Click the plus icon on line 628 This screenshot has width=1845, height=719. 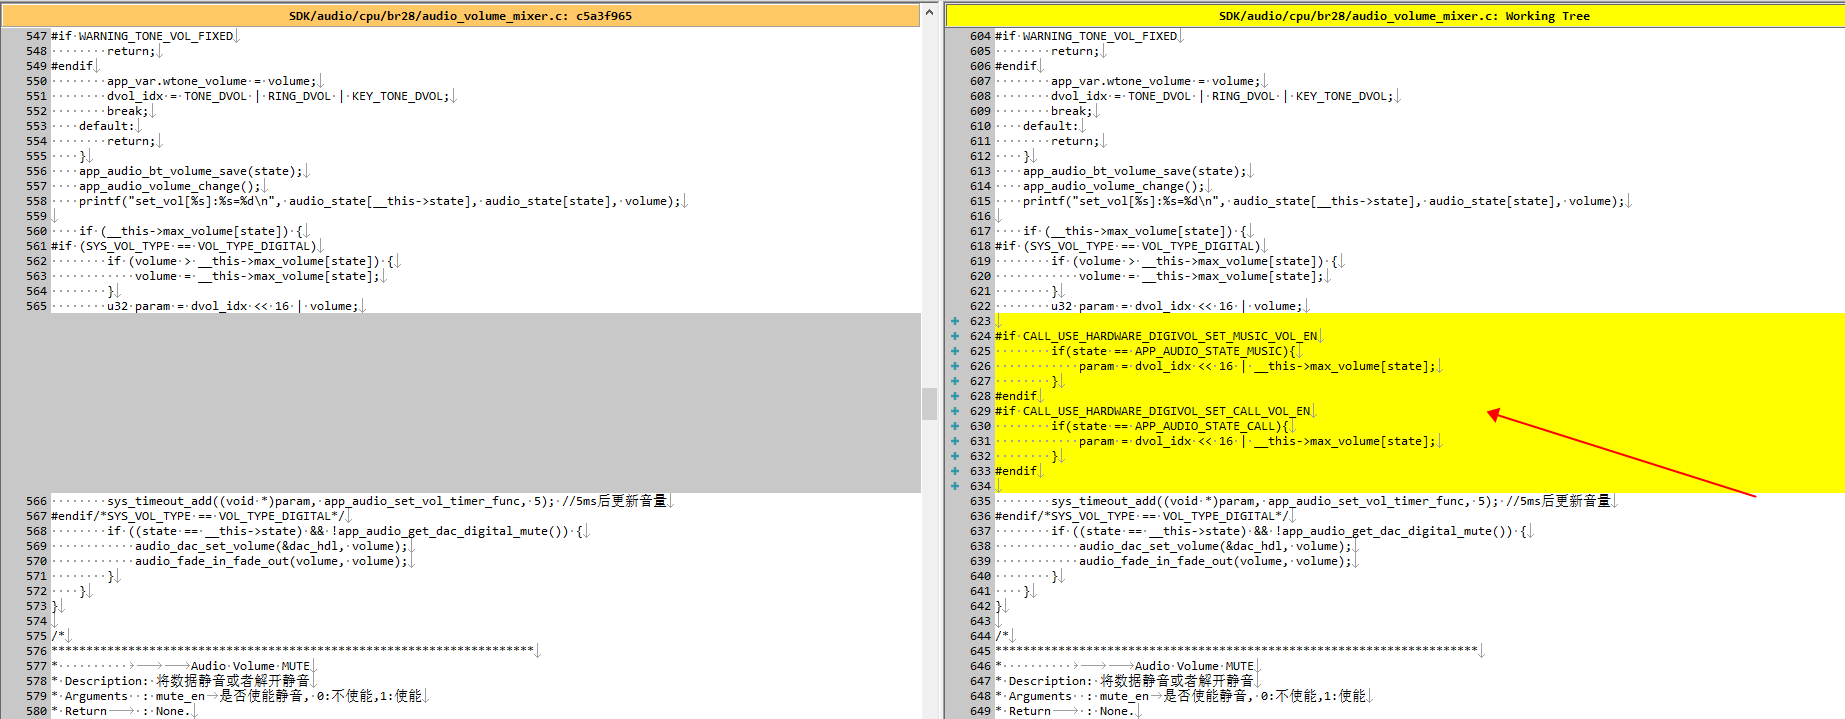955,396
